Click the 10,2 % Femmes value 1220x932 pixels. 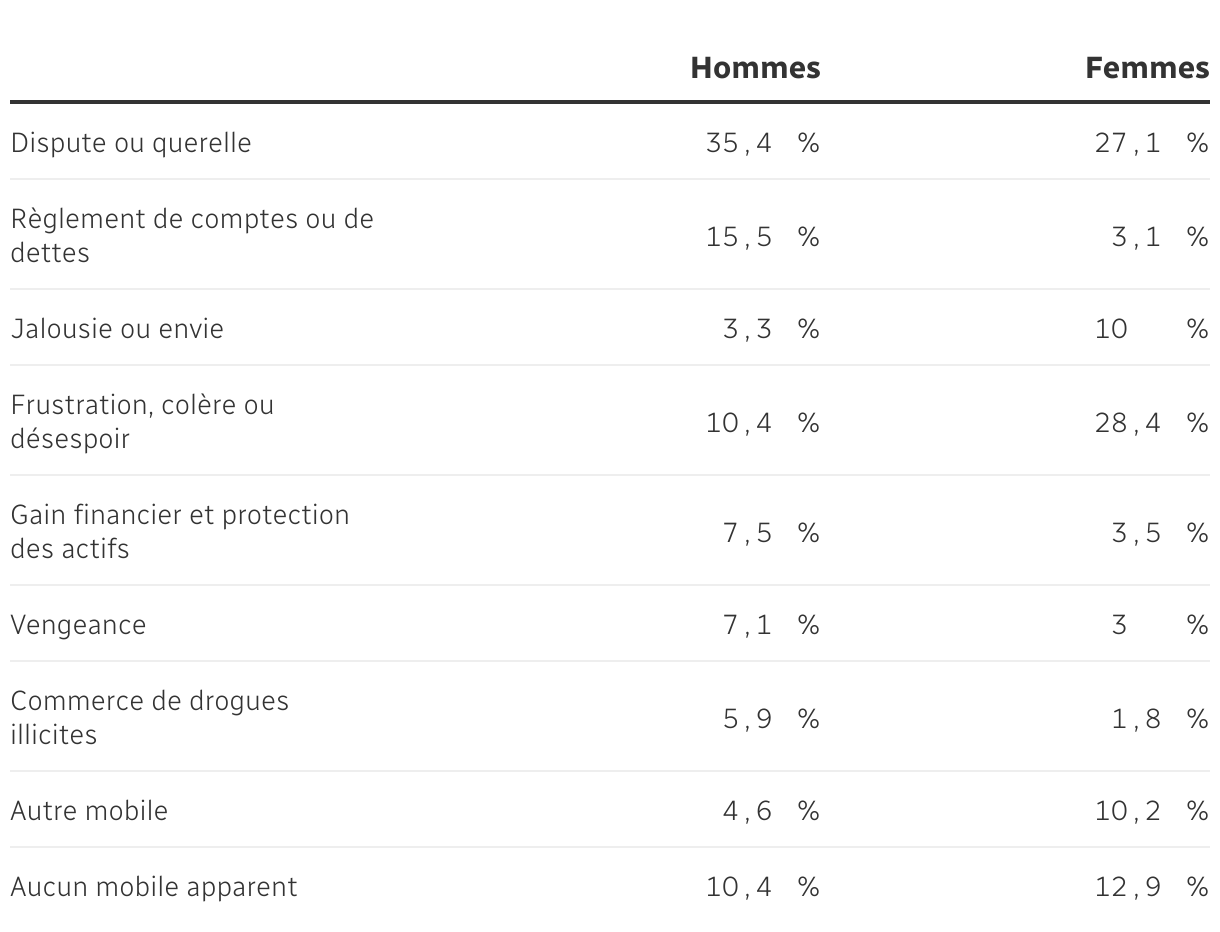(x=1152, y=811)
